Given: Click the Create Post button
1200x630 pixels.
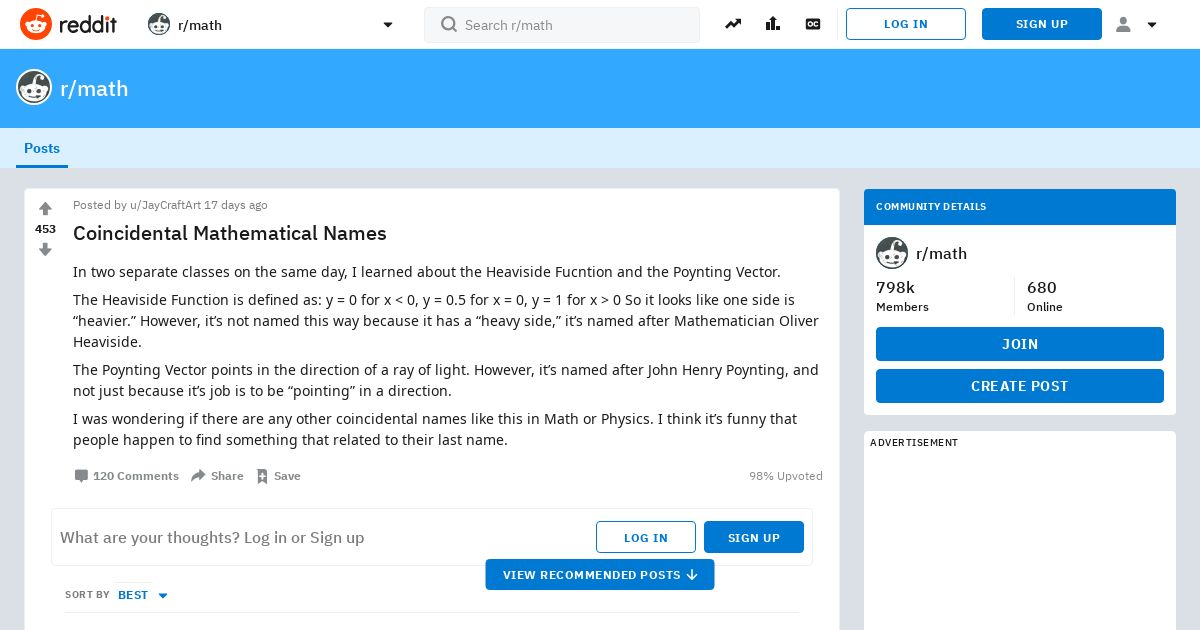Looking at the screenshot, I should click(x=1020, y=386).
